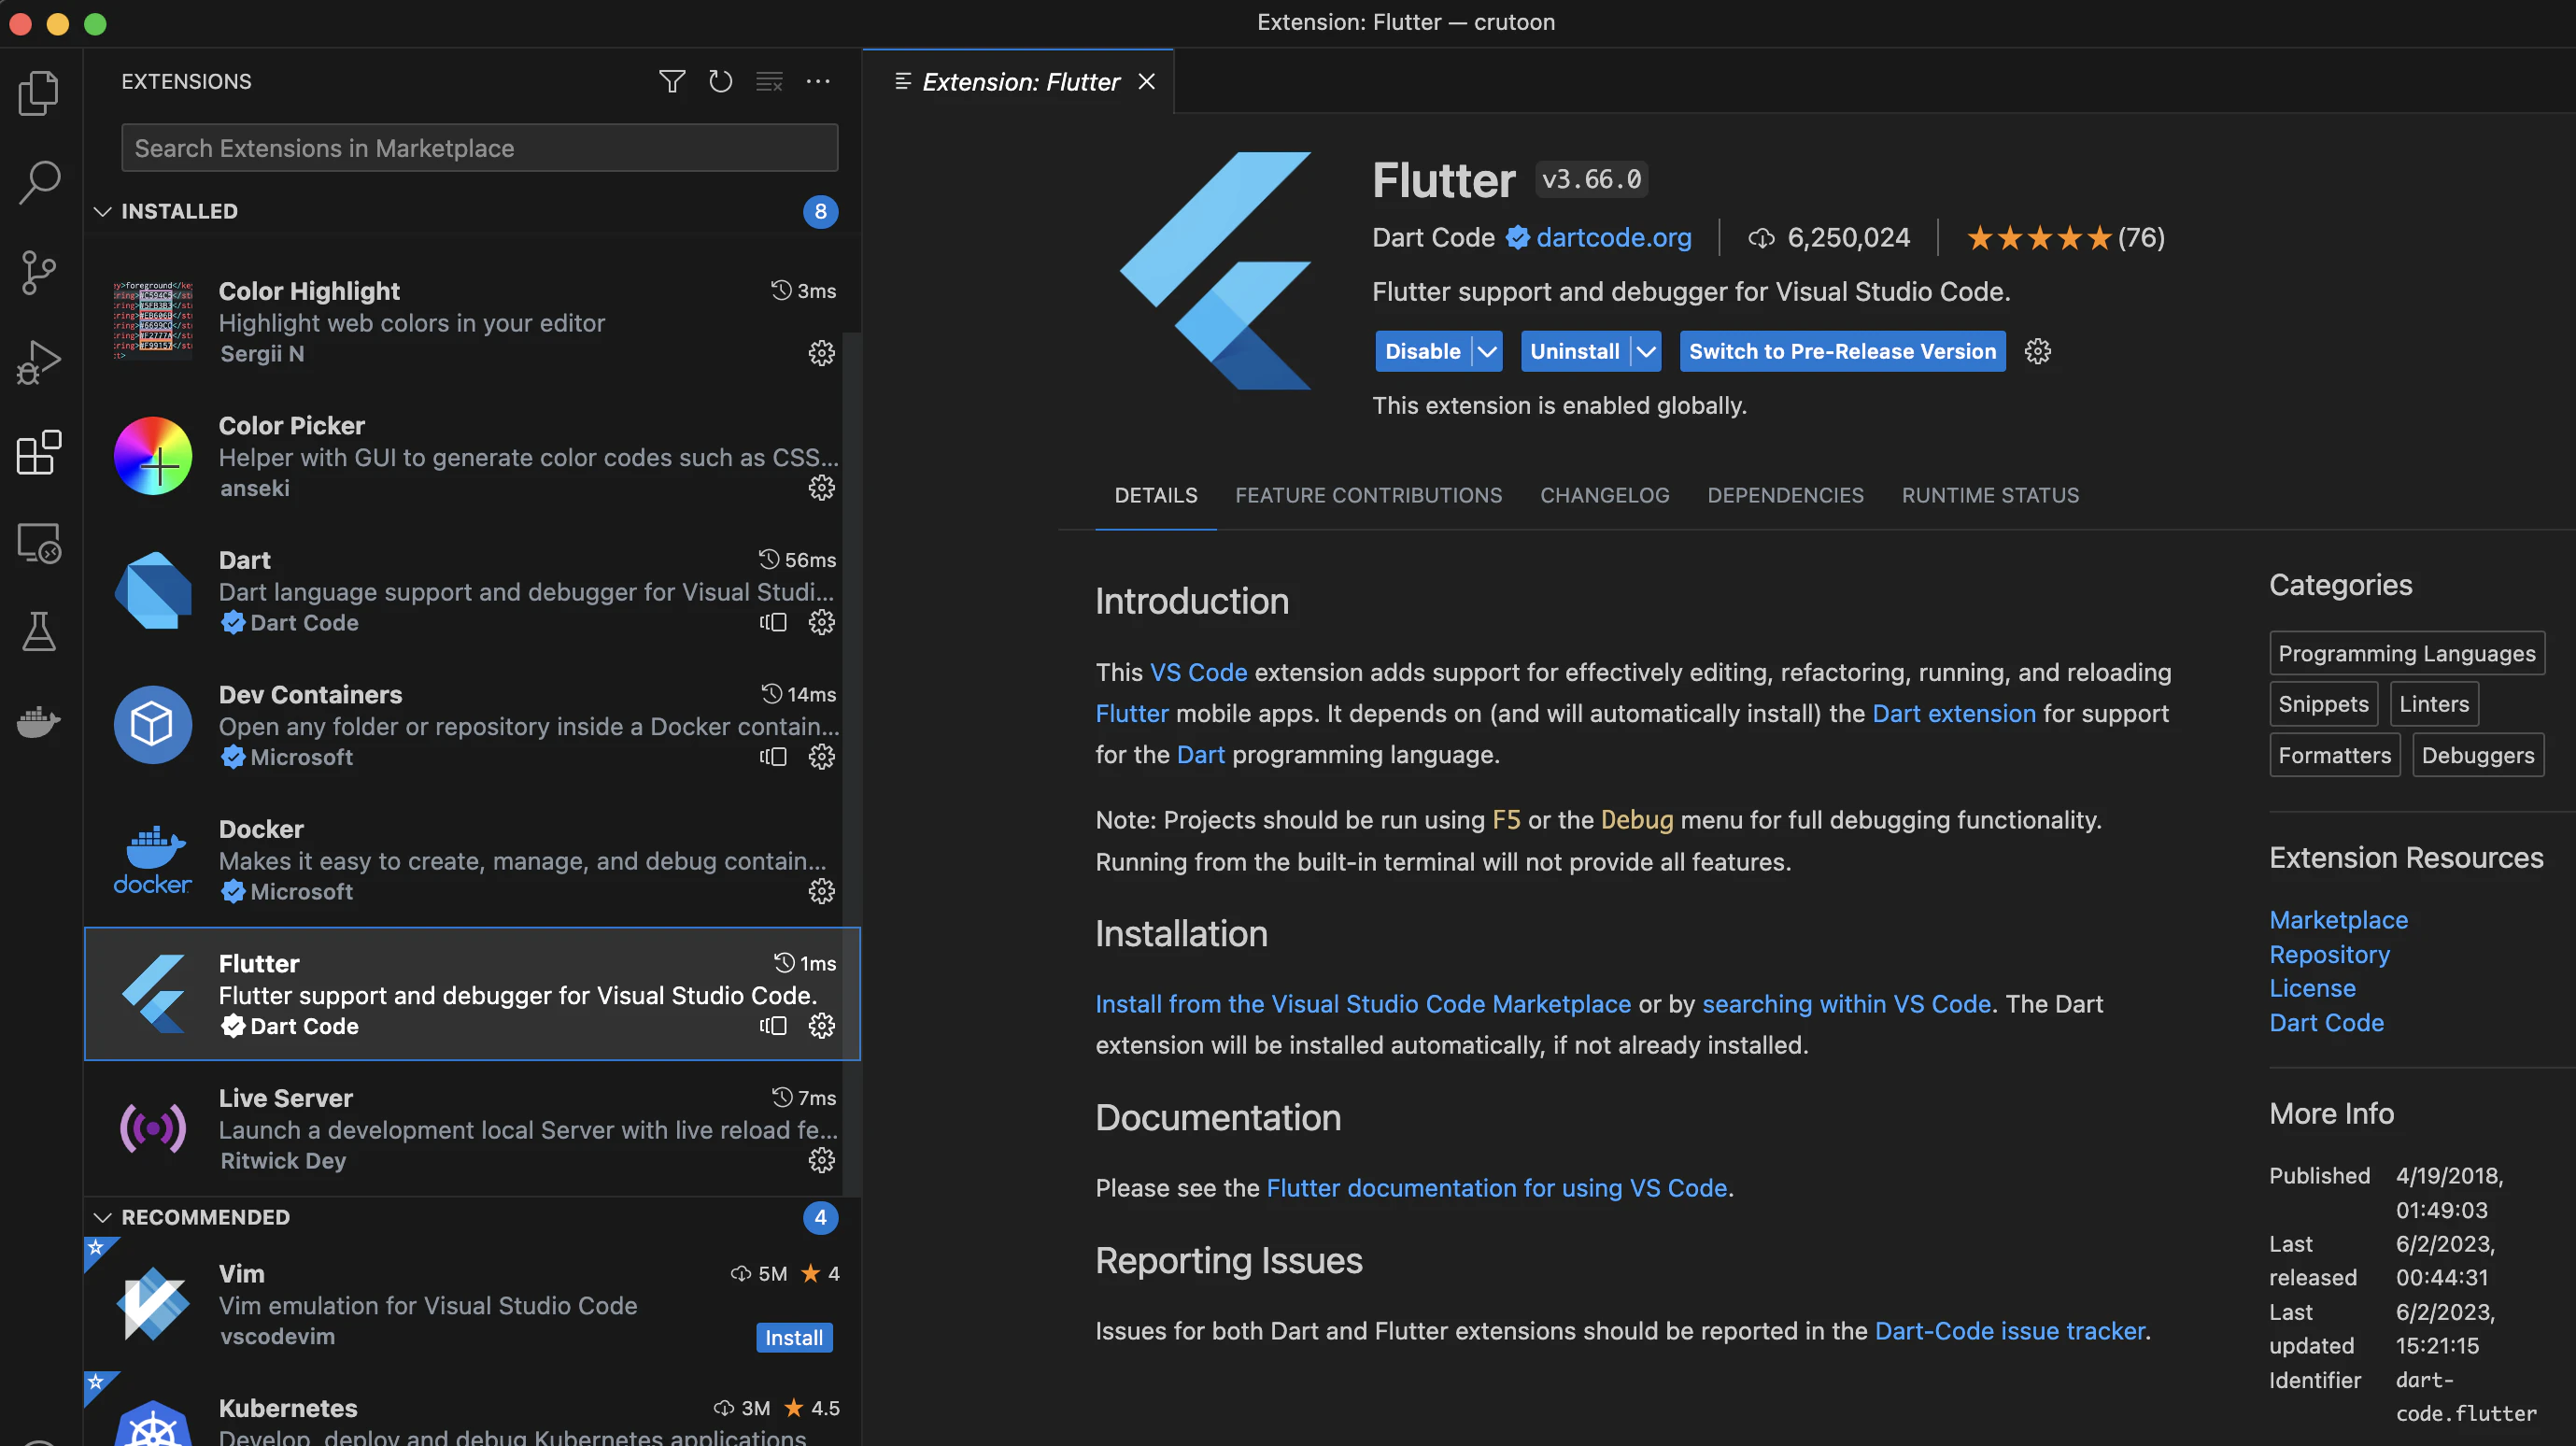Collapse the INSTALLED section
This screenshot has height=1446, width=2576.
(x=102, y=211)
